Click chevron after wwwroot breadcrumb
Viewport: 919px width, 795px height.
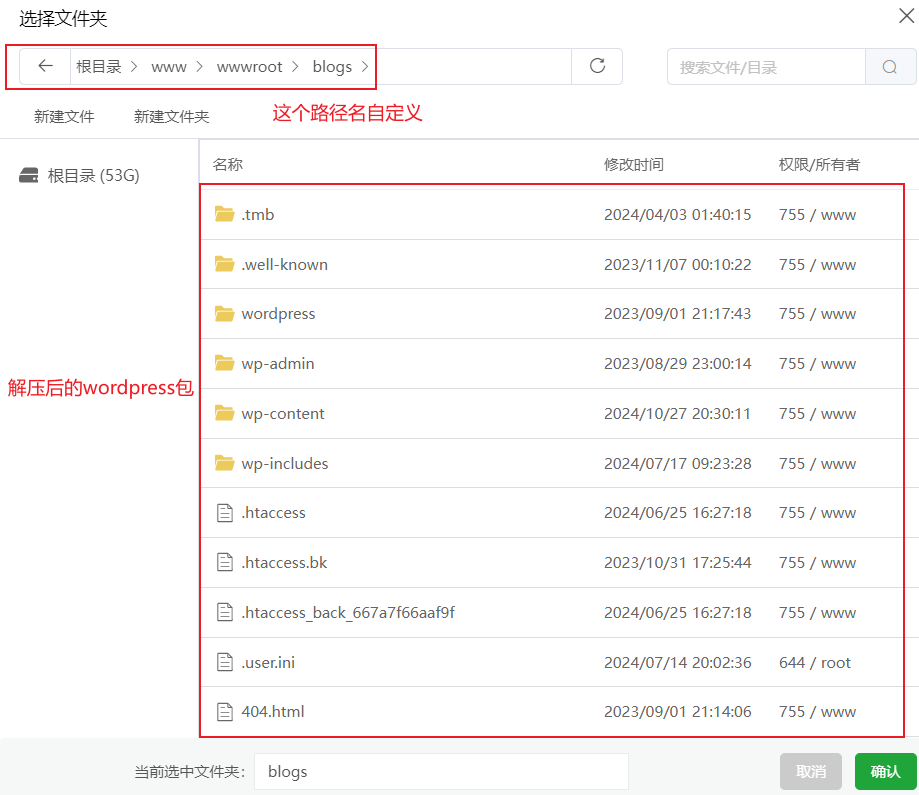pos(295,67)
